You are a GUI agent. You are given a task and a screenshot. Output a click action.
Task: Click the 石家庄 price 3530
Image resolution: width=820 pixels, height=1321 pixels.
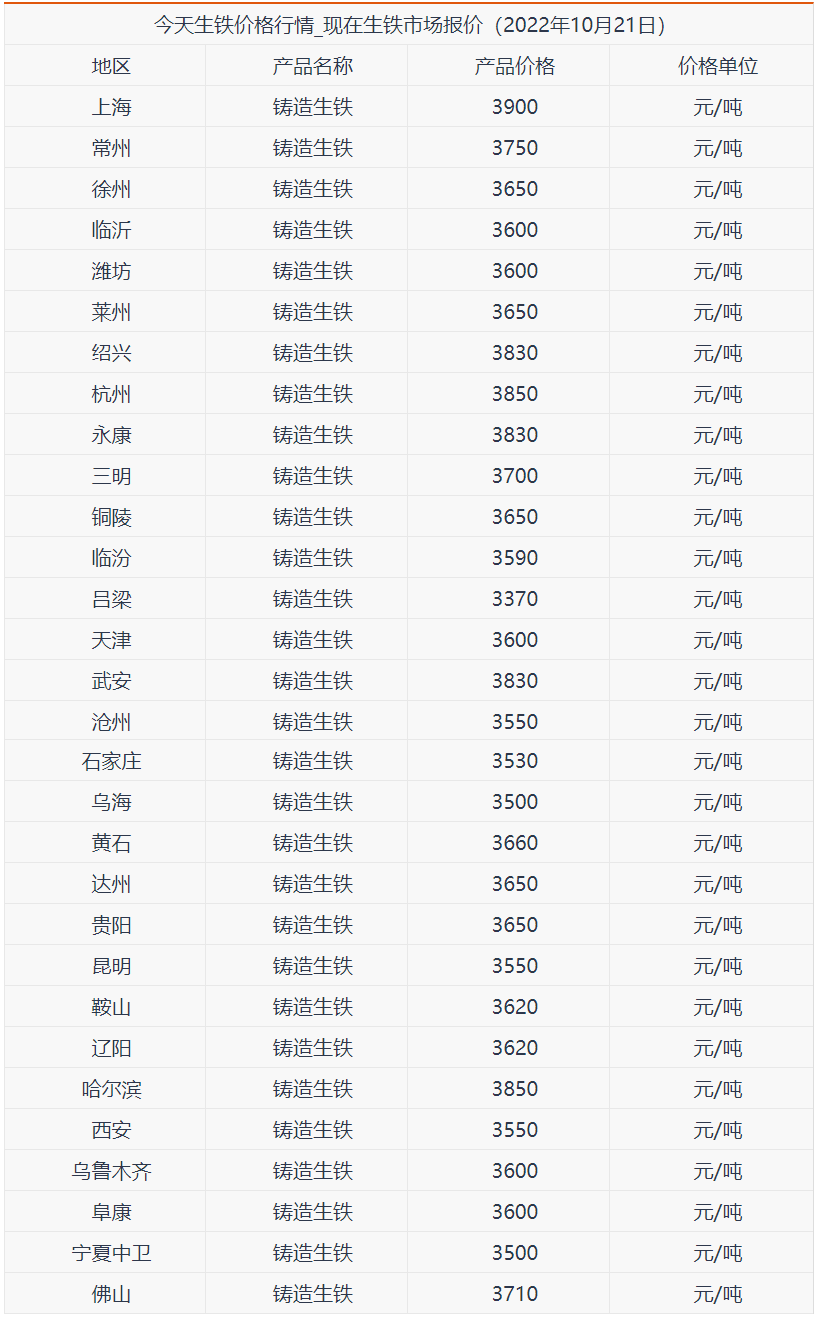[x=515, y=761]
